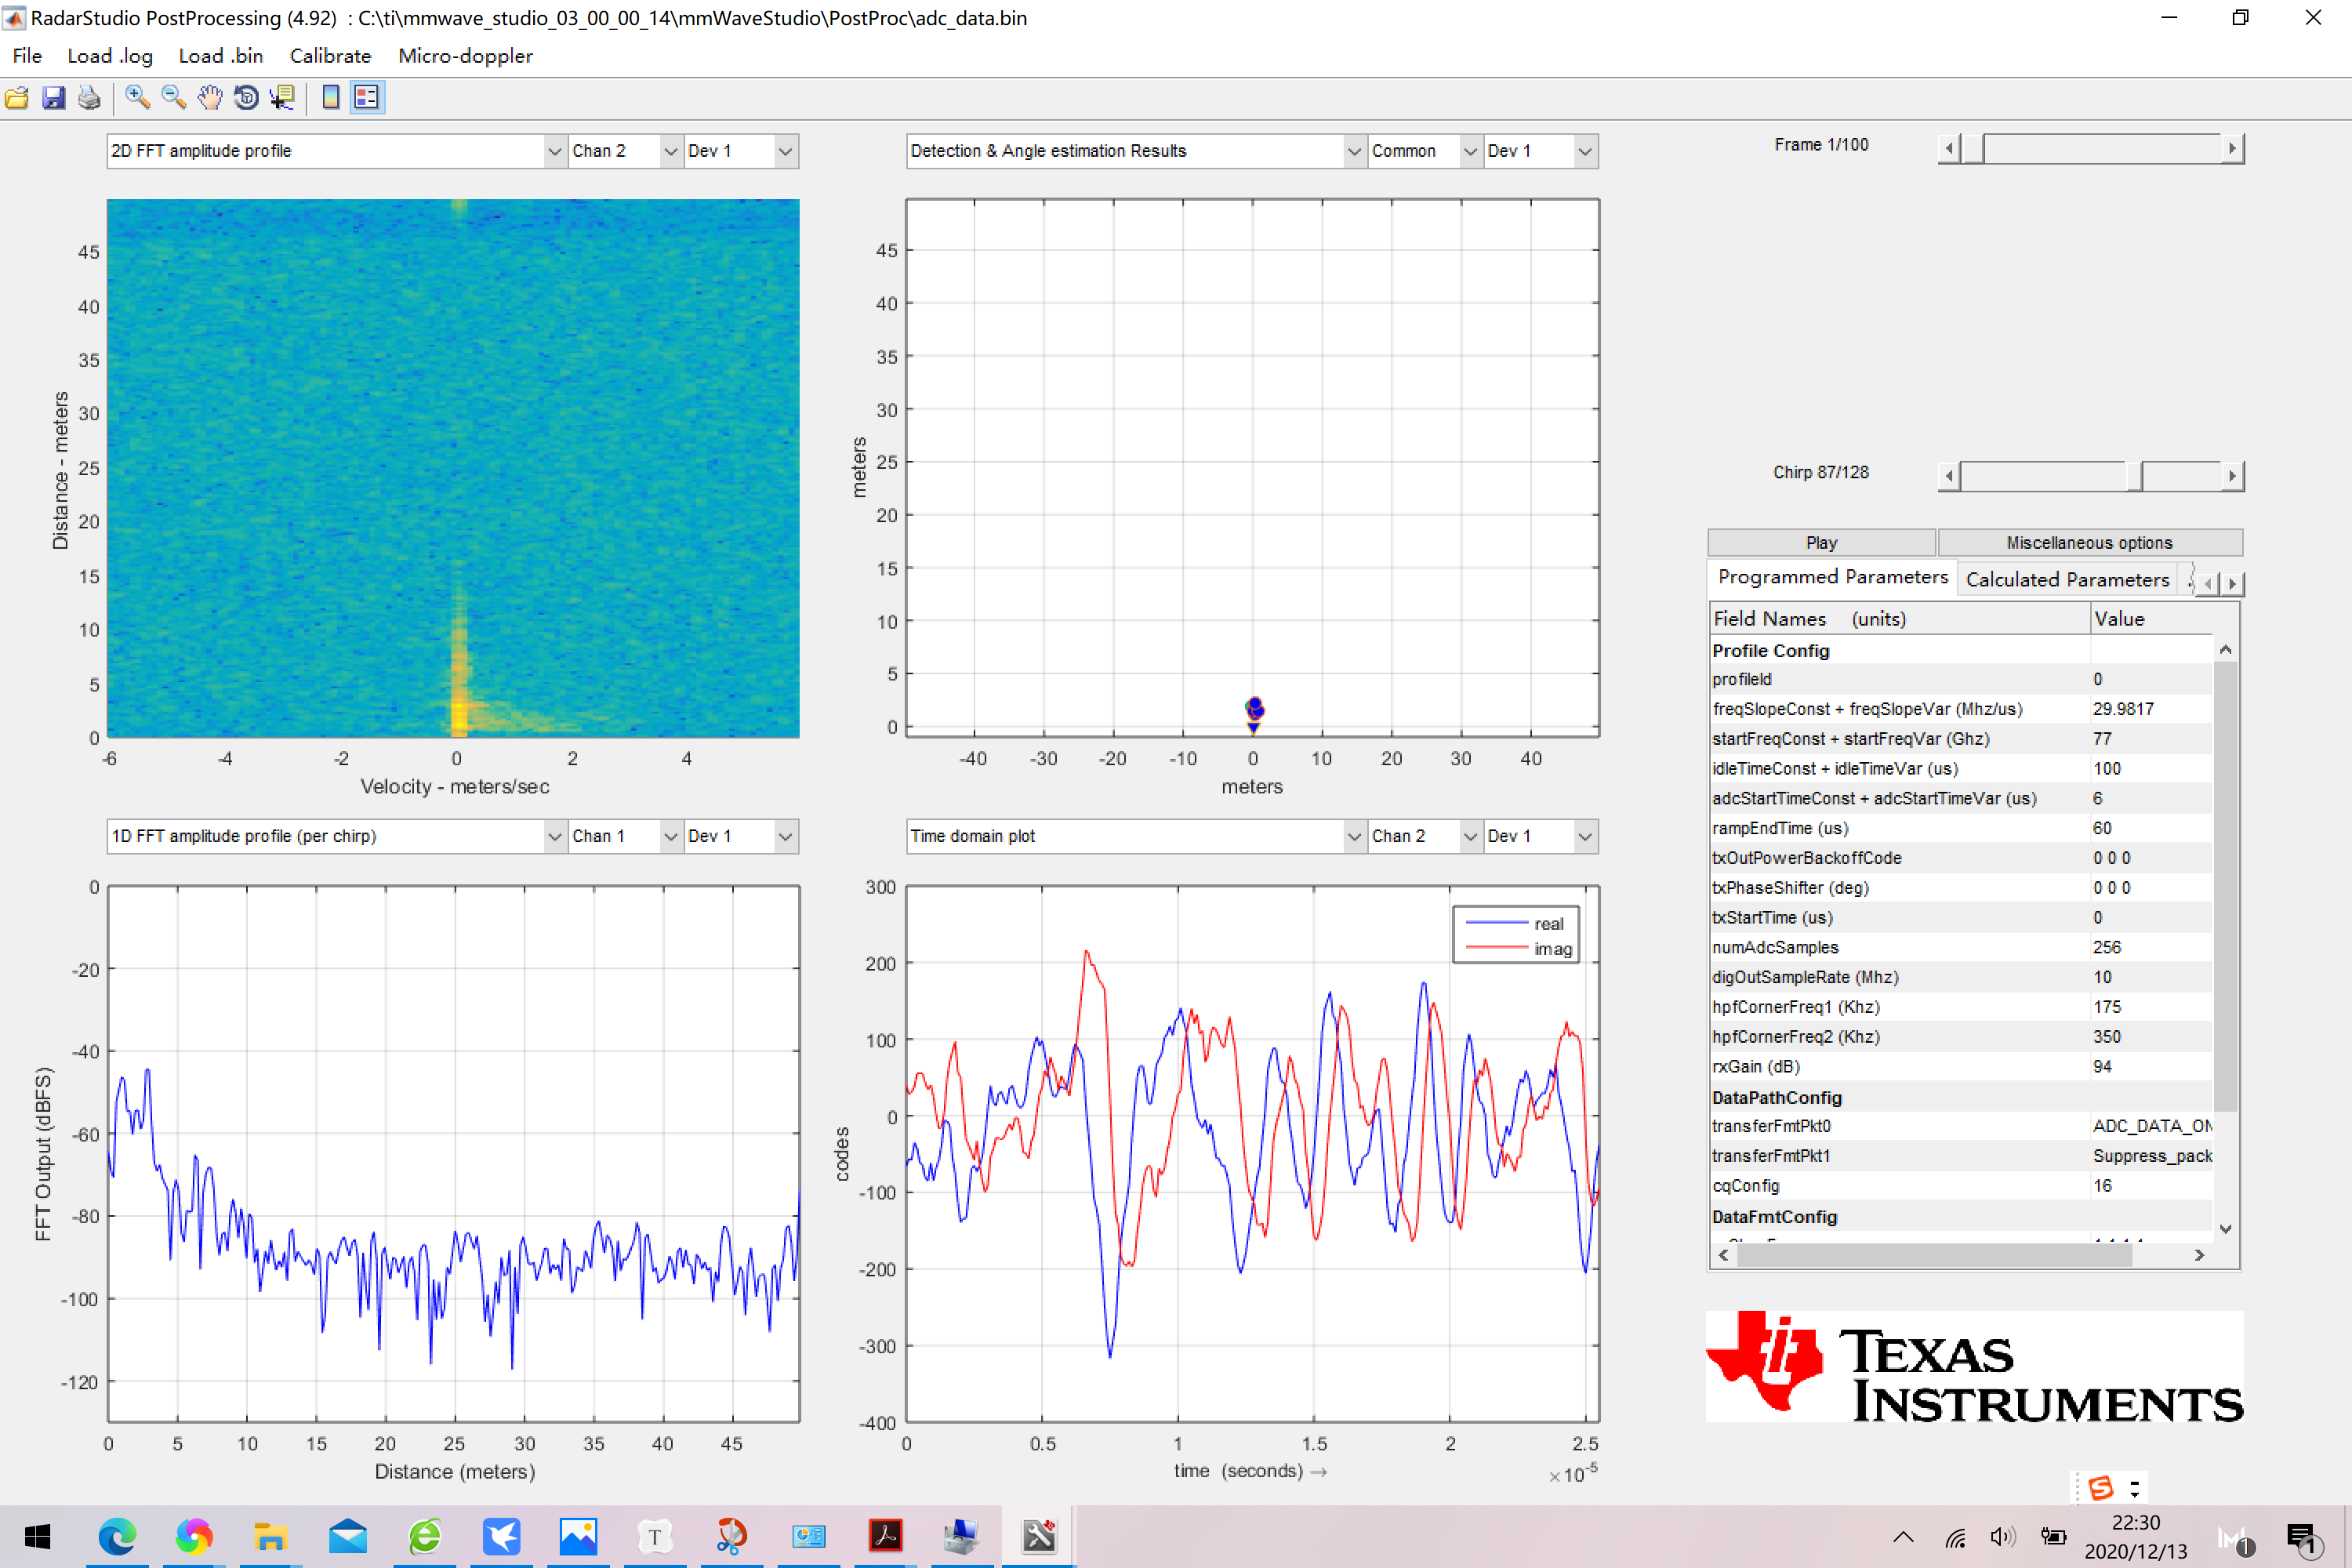Toggle the Insert Colorbar icon
Screen dimensions: 2352x1568
331,97
